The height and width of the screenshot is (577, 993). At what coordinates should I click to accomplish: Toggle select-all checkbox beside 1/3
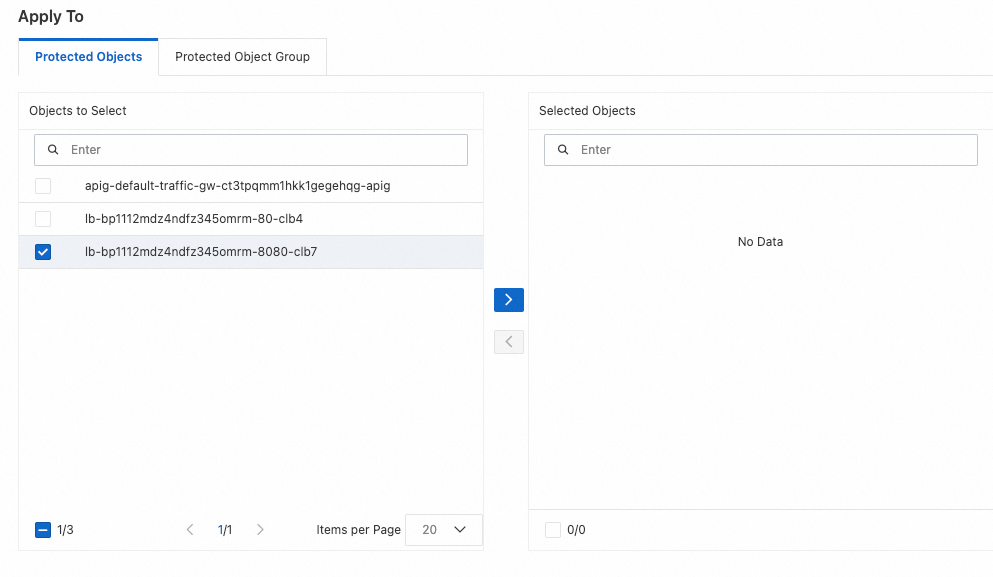pos(43,529)
